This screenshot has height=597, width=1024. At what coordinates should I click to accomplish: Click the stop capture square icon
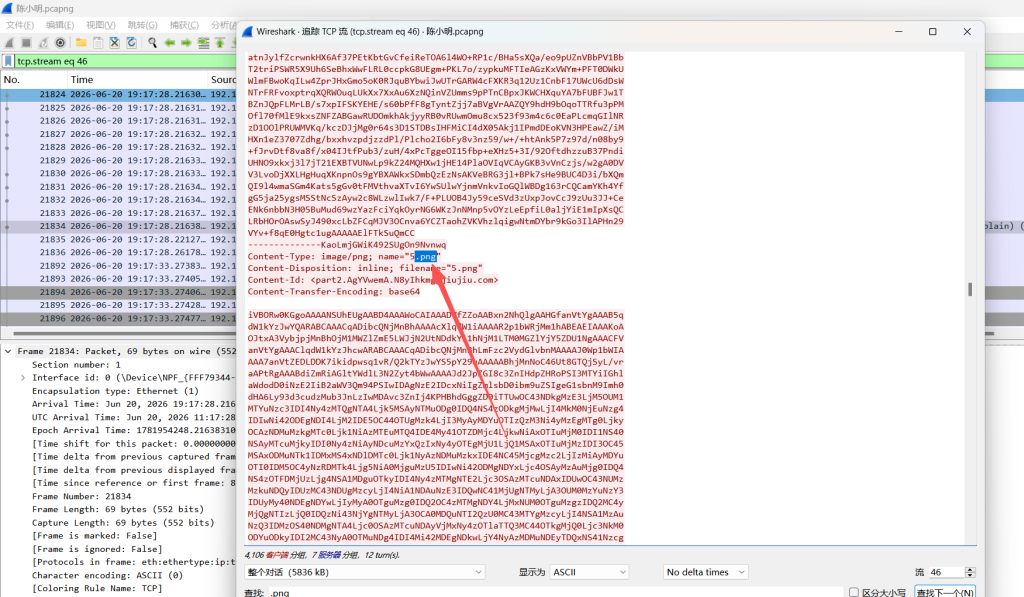pos(26,42)
